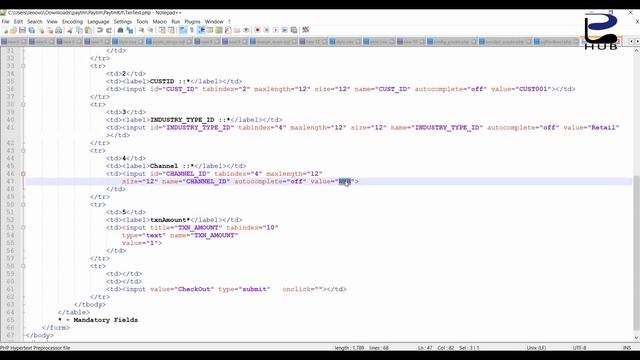Click the value "CUST001" on line 36
The image size is (640, 360).
533,89
